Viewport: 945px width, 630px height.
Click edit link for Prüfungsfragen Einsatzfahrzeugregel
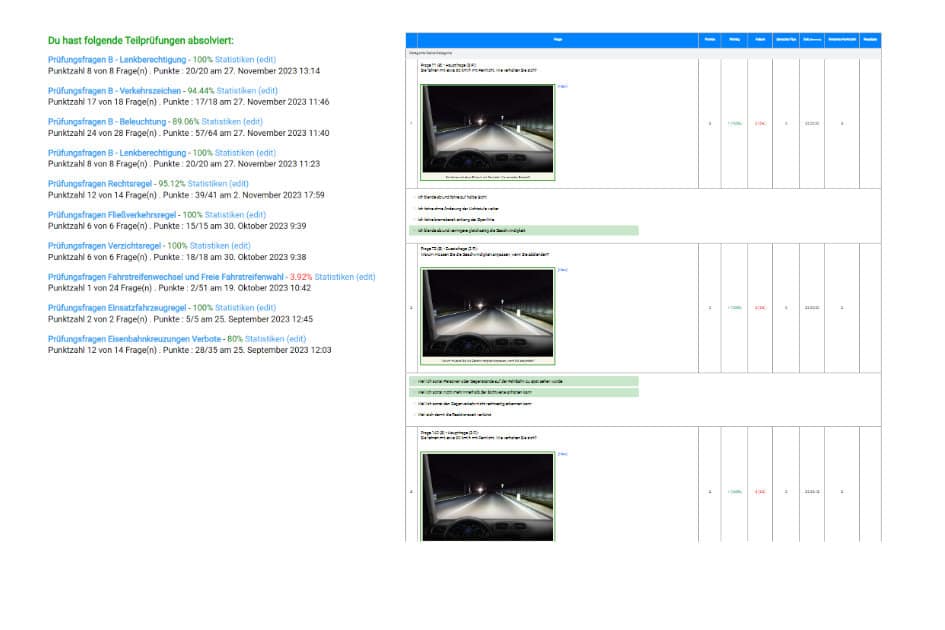click(266, 307)
